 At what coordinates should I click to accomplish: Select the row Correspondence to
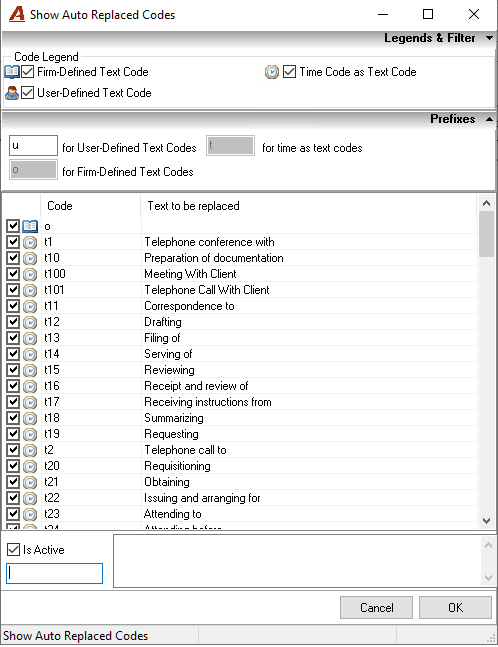point(241,306)
